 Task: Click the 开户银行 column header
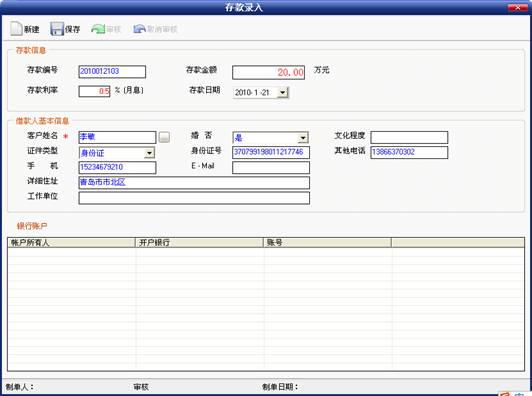[200, 243]
